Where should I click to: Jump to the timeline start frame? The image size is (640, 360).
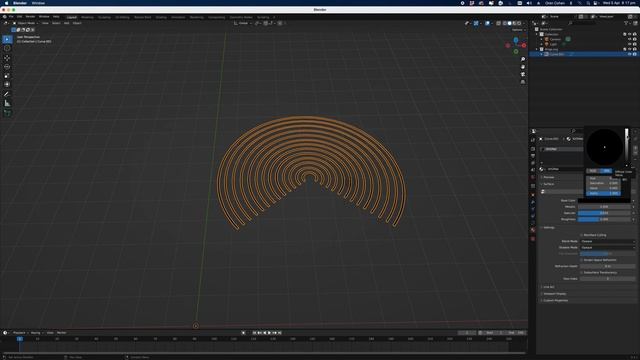[254, 333]
